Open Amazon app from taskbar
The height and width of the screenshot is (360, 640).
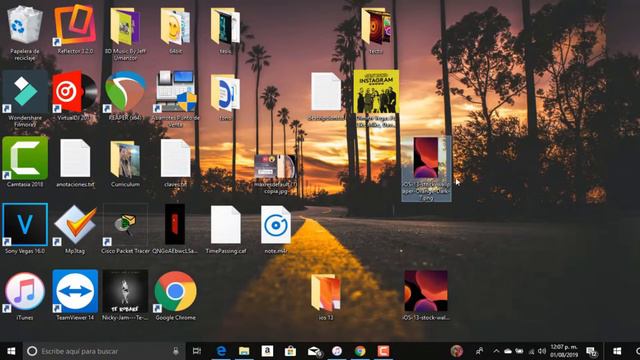267,351
